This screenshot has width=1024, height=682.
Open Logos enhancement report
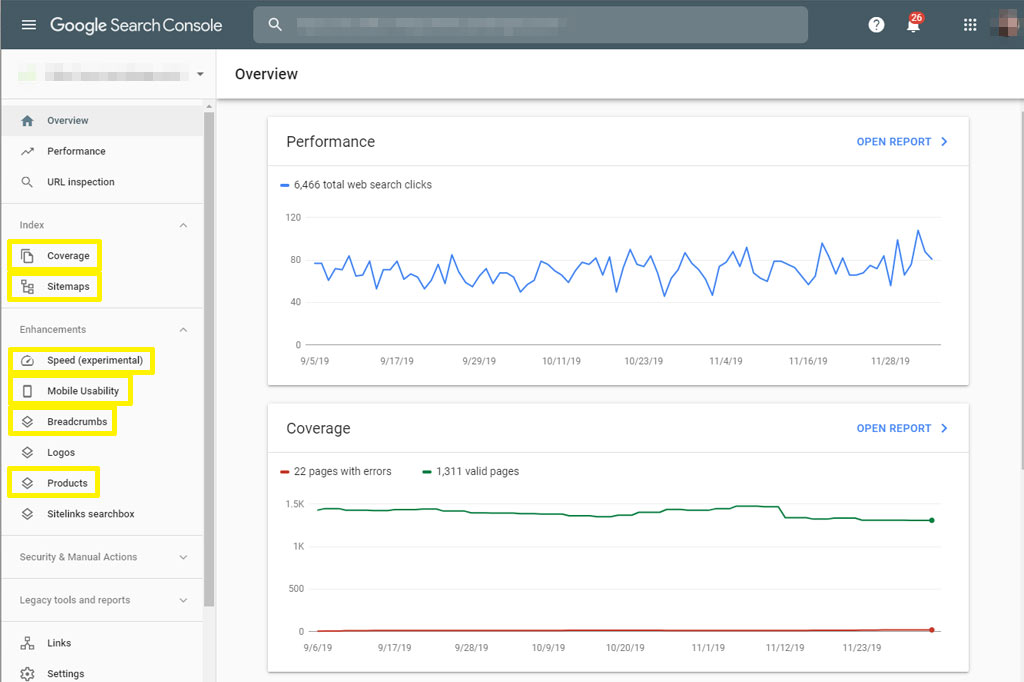[103, 453]
